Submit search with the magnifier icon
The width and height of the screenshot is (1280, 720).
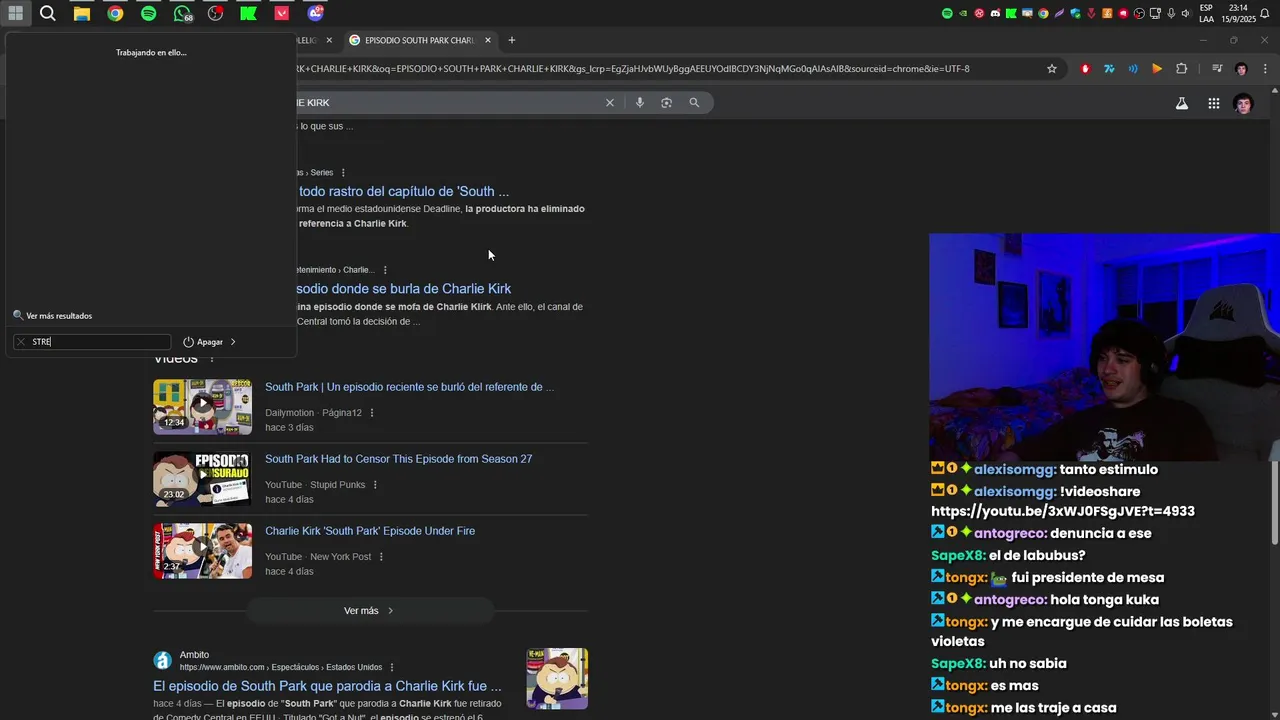[x=694, y=102]
